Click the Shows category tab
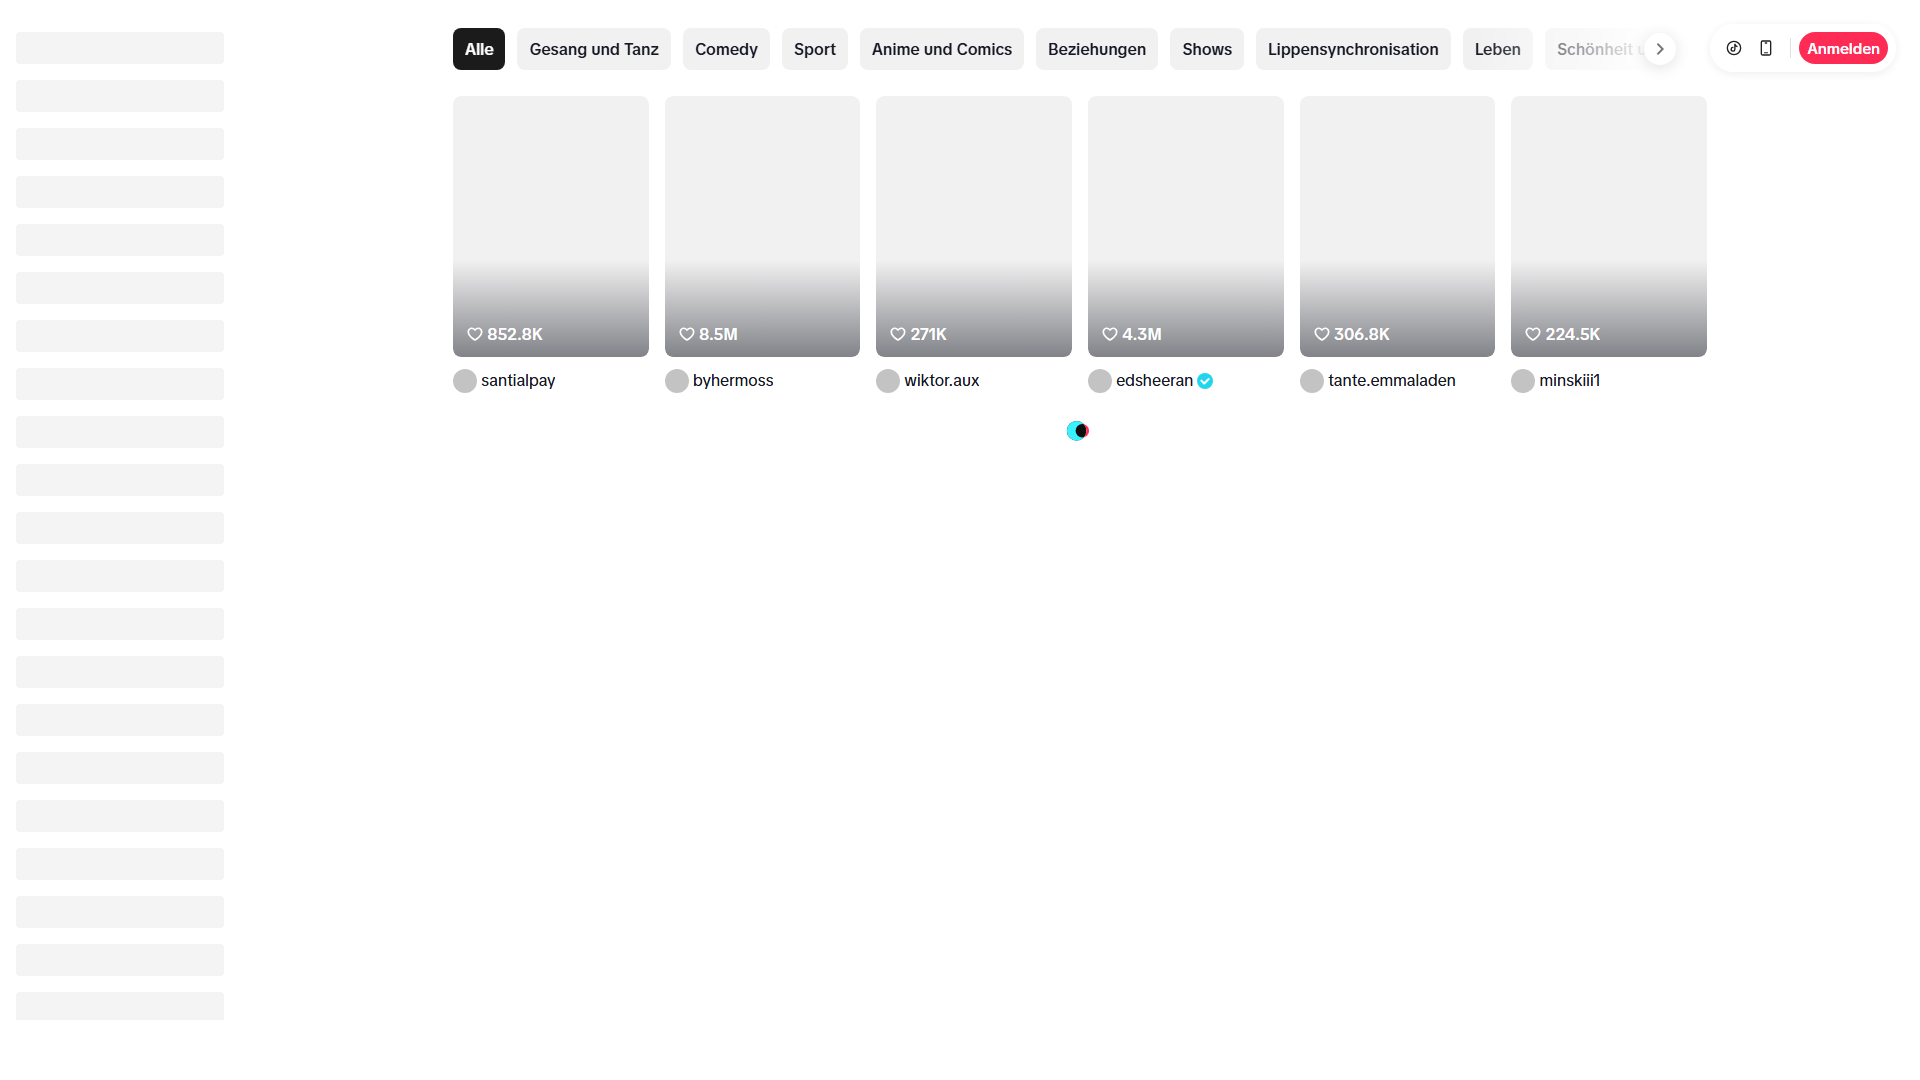Viewport: 1920px width, 1080px height. pyautogui.click(x=1206, y=49)
